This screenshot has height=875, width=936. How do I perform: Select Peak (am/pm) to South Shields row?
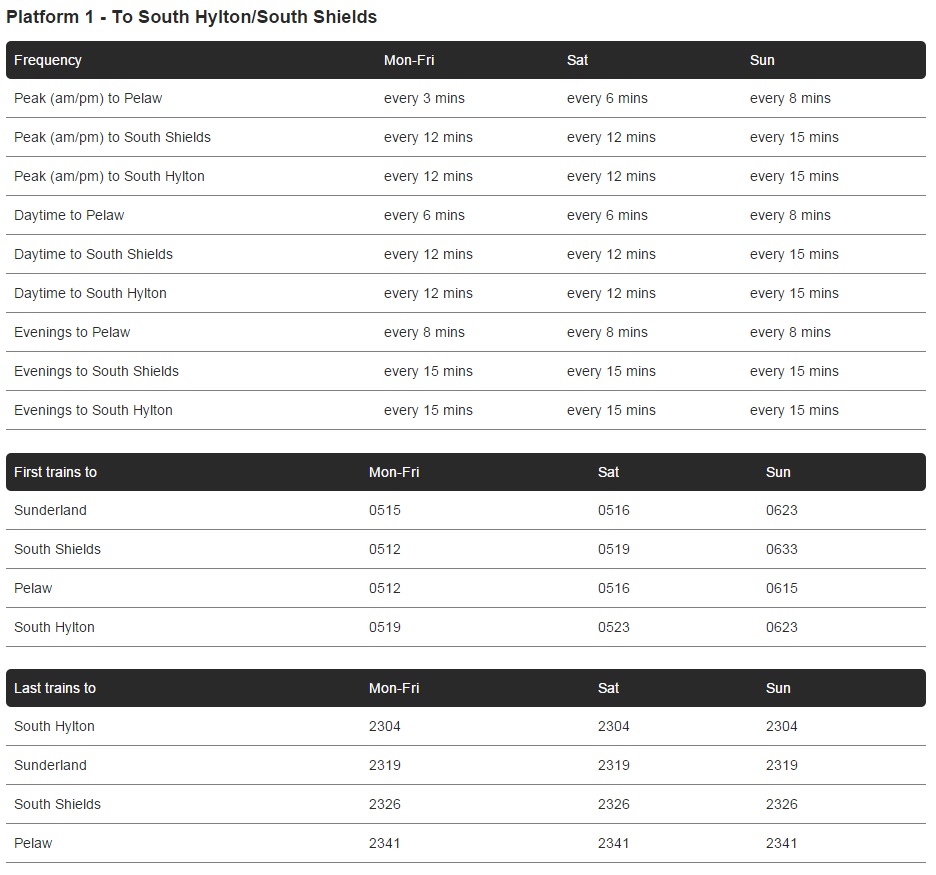[x=466, y=137]
